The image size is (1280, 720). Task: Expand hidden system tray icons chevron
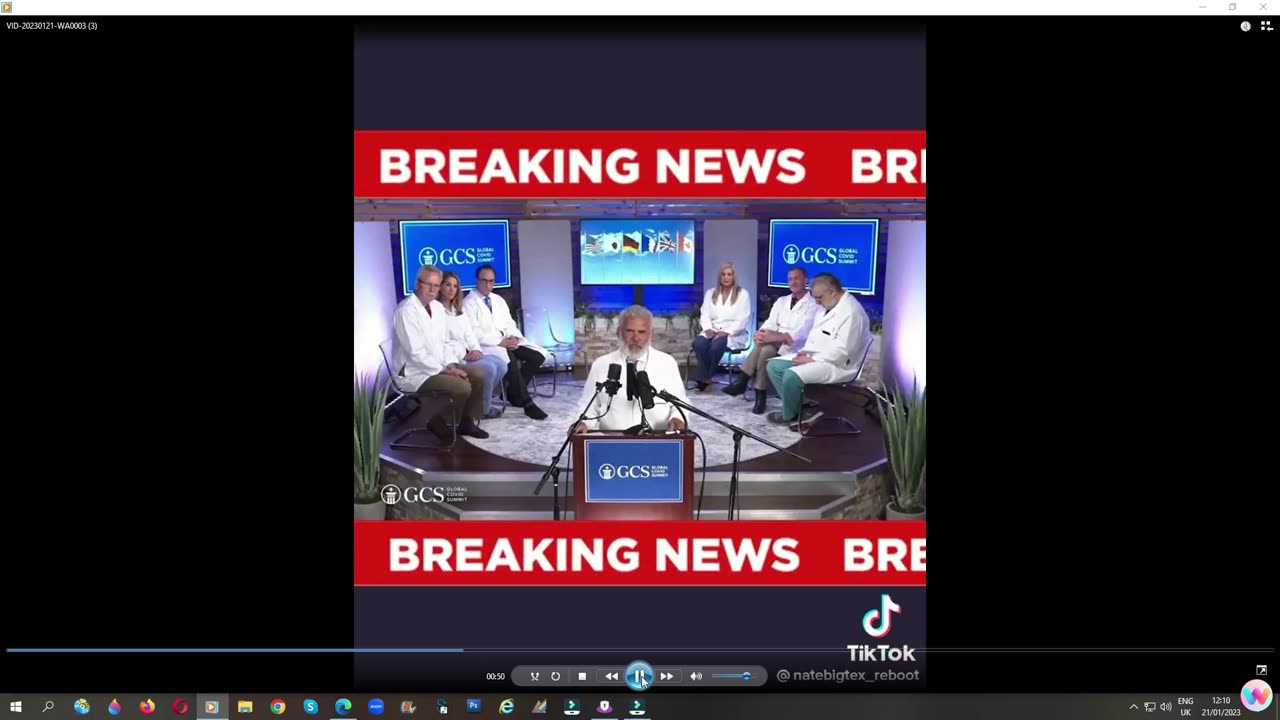point(1133,707)
